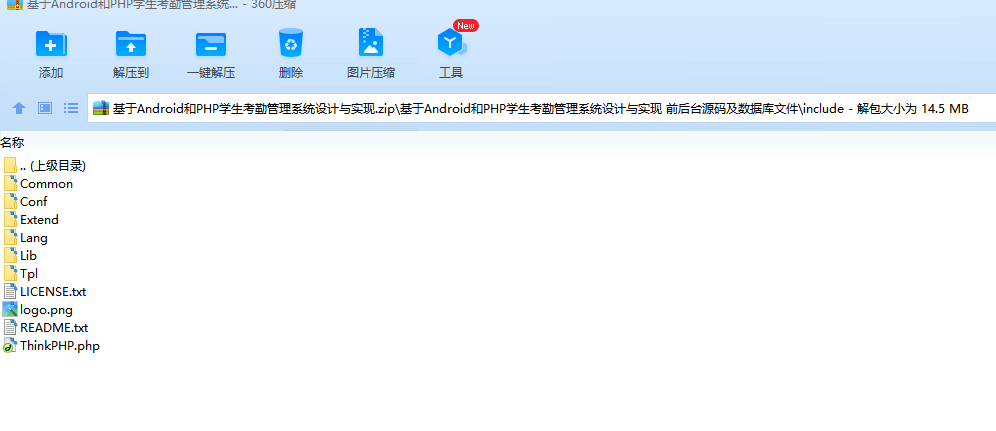Screen dimensions: 996x431
Task: Click the logo.png image file icon
Action: (10, 310)
